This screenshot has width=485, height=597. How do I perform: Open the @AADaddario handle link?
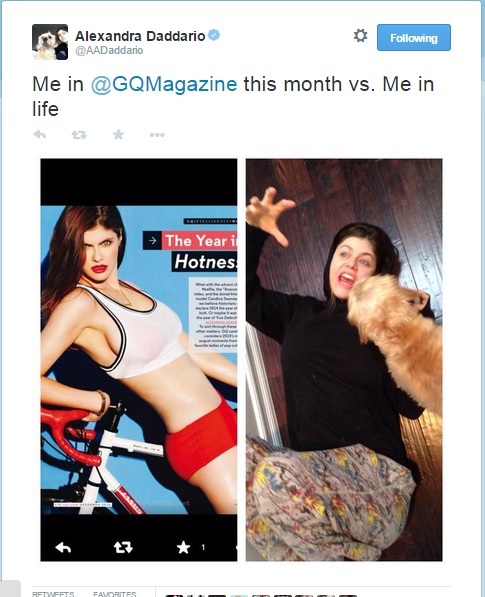click(109, 50)
